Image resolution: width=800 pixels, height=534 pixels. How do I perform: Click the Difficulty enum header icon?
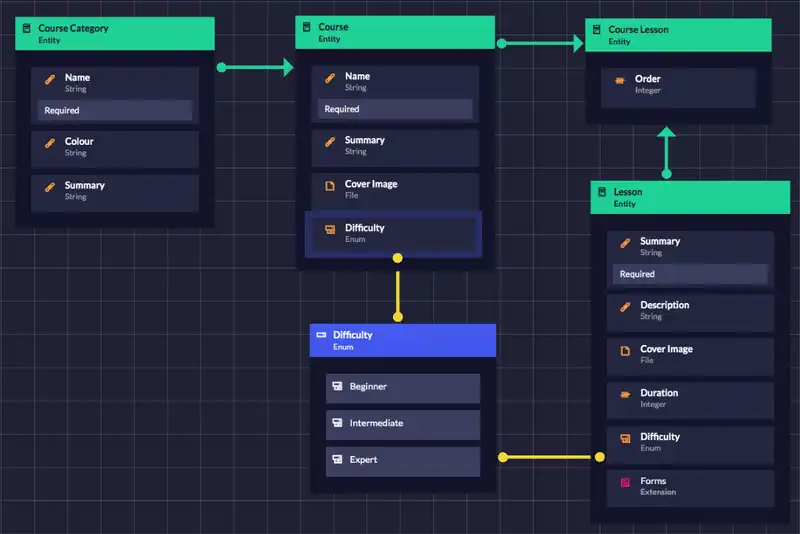coord(321,336)
